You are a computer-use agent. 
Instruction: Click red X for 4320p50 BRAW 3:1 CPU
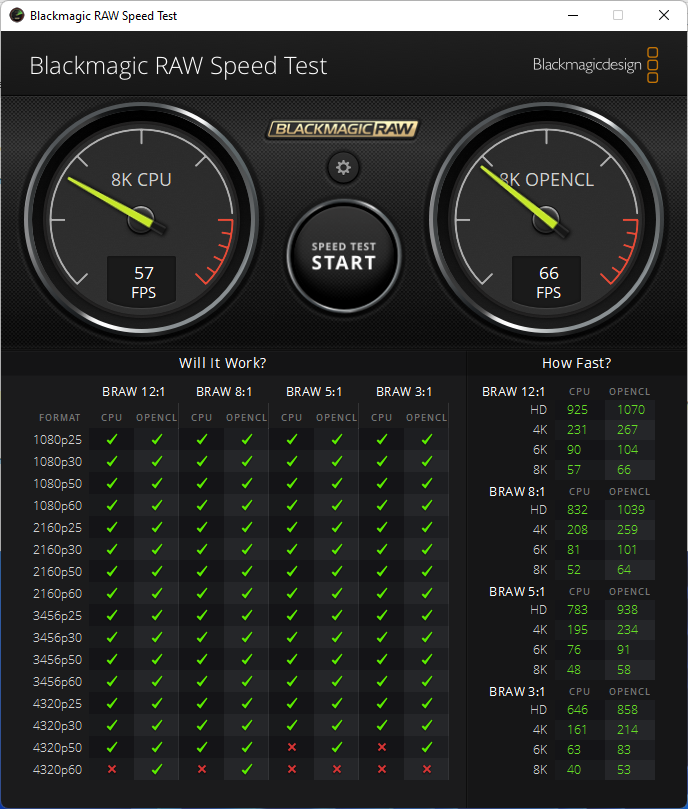point(382,747)
